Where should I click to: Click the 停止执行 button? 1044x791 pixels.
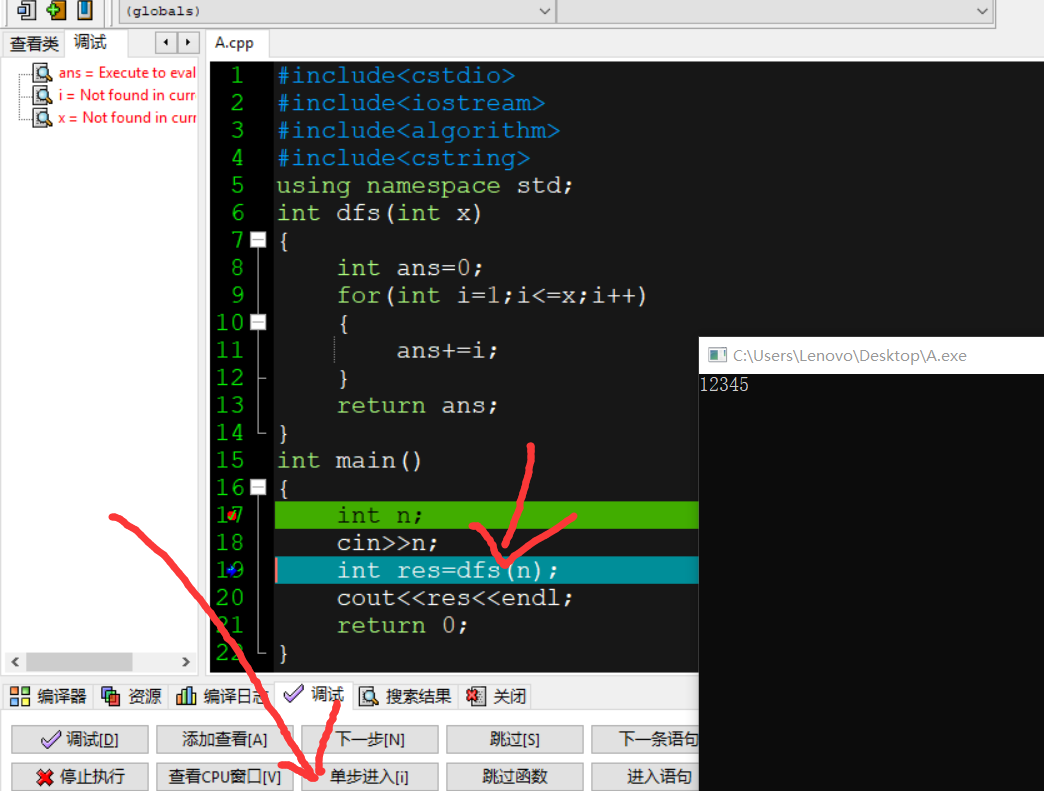80,776
